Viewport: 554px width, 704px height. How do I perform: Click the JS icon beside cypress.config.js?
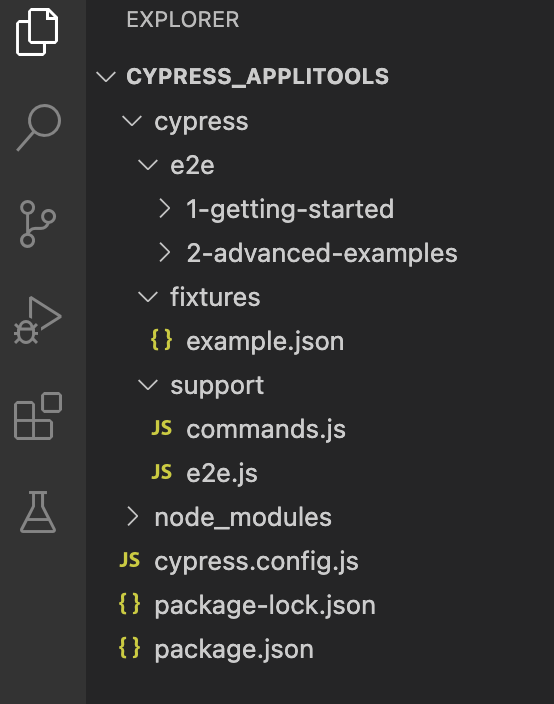click(x=130, y=560)
